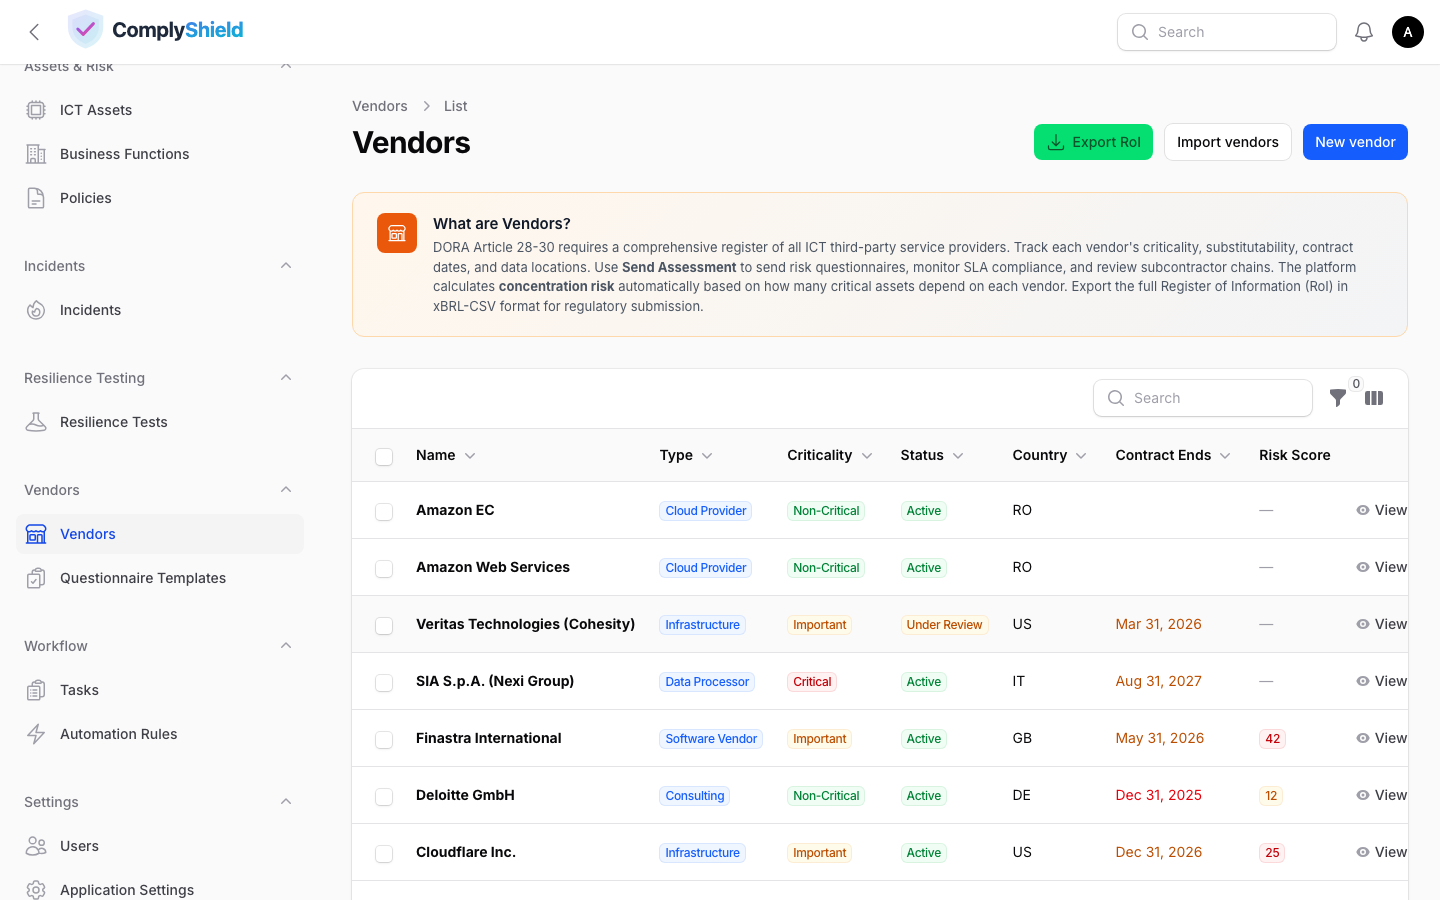The width and height of the screenshot is (1440, 900).
Task: Click the Resilience Tests flask icon
Action: tap(36, 422)
